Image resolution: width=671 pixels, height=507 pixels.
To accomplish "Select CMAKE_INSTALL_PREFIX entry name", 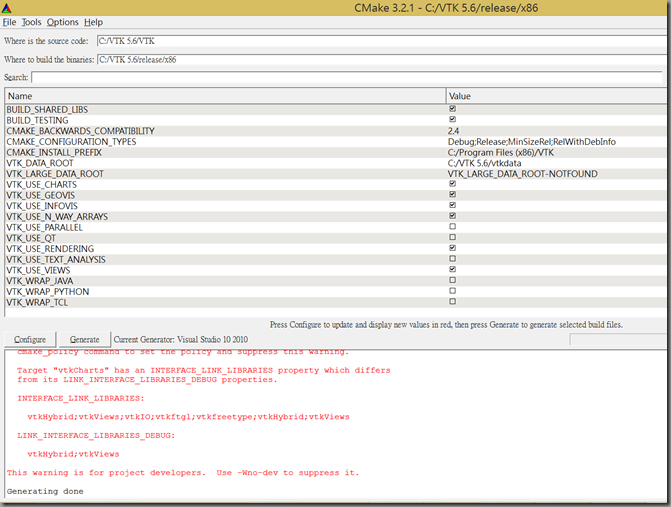I will (54, 152).
